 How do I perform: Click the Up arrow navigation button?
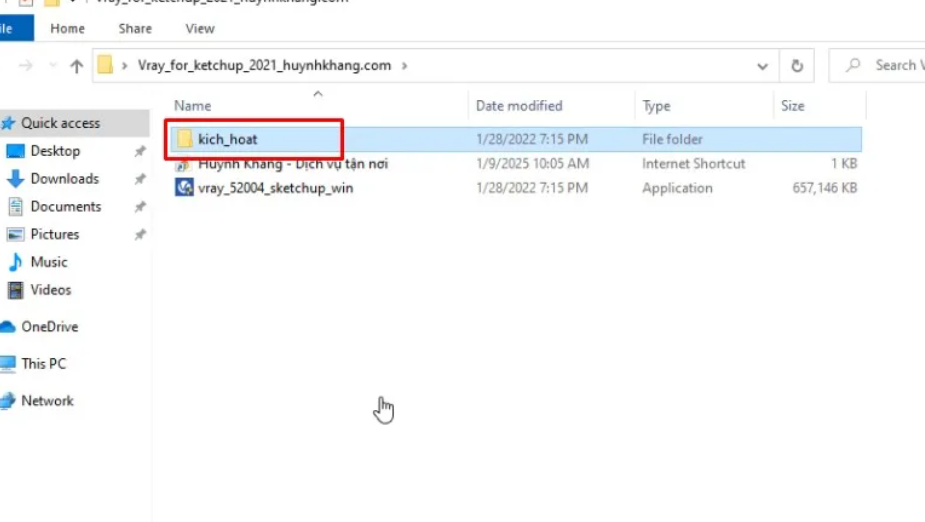pos(76,66)
